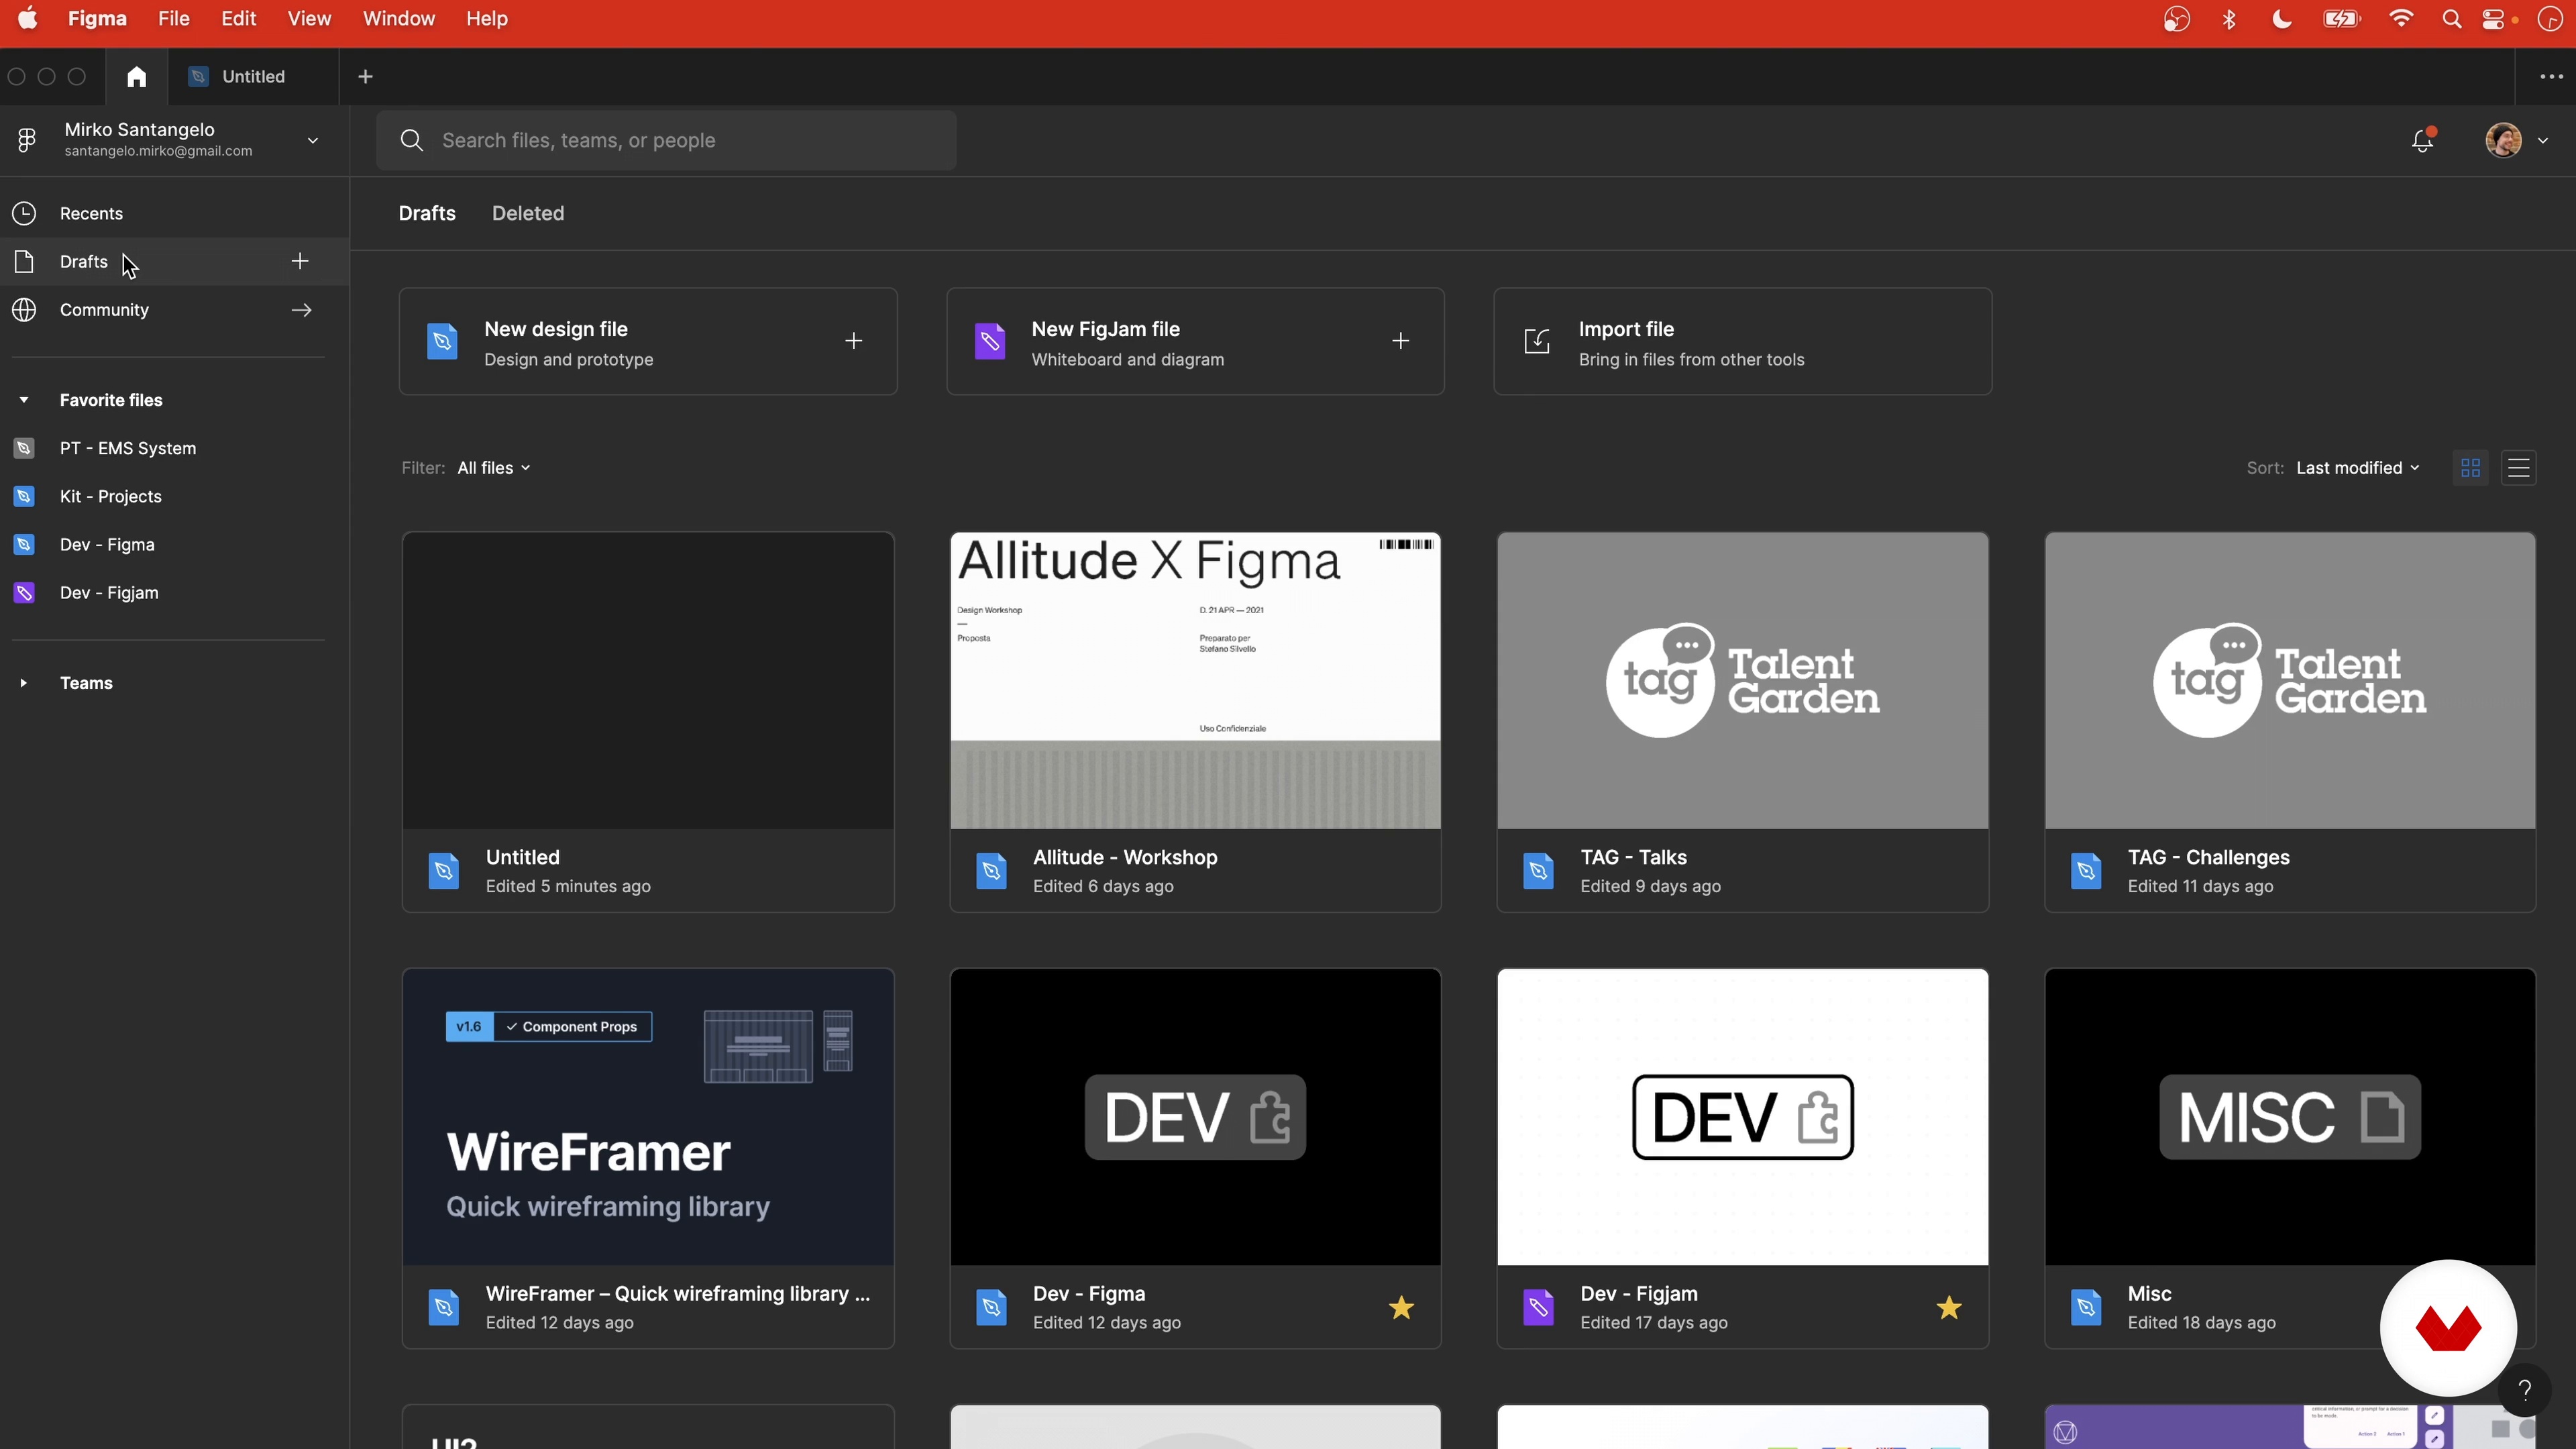This screenshot has height=1449, width=2576.
Task: Switch to list view layout icon
Action: pos(2518,468)
